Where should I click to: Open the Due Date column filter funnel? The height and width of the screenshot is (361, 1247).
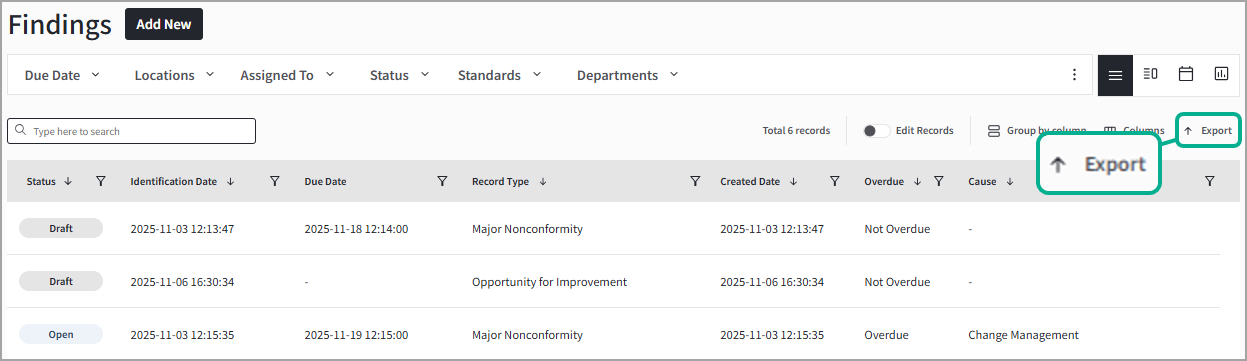pos(442,181)
